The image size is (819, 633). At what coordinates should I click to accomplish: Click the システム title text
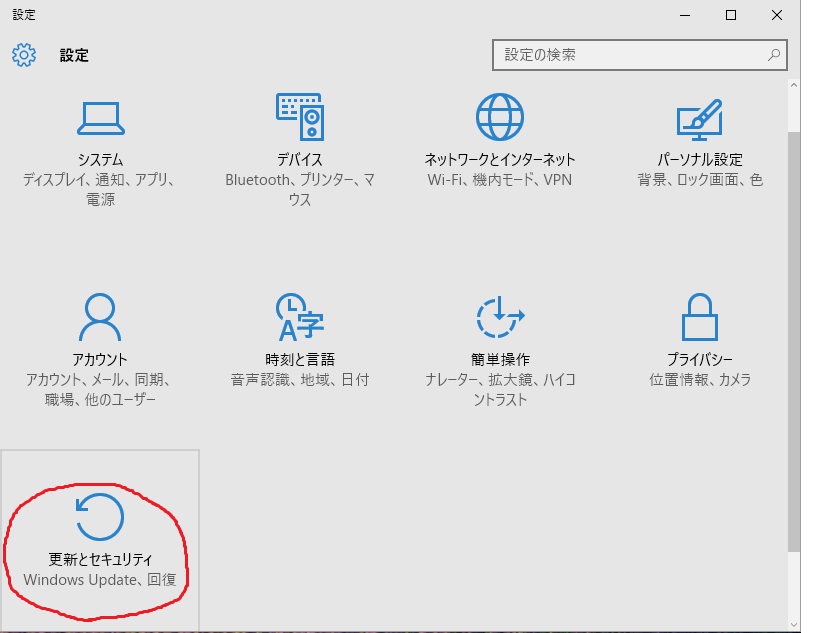(100, 159)
